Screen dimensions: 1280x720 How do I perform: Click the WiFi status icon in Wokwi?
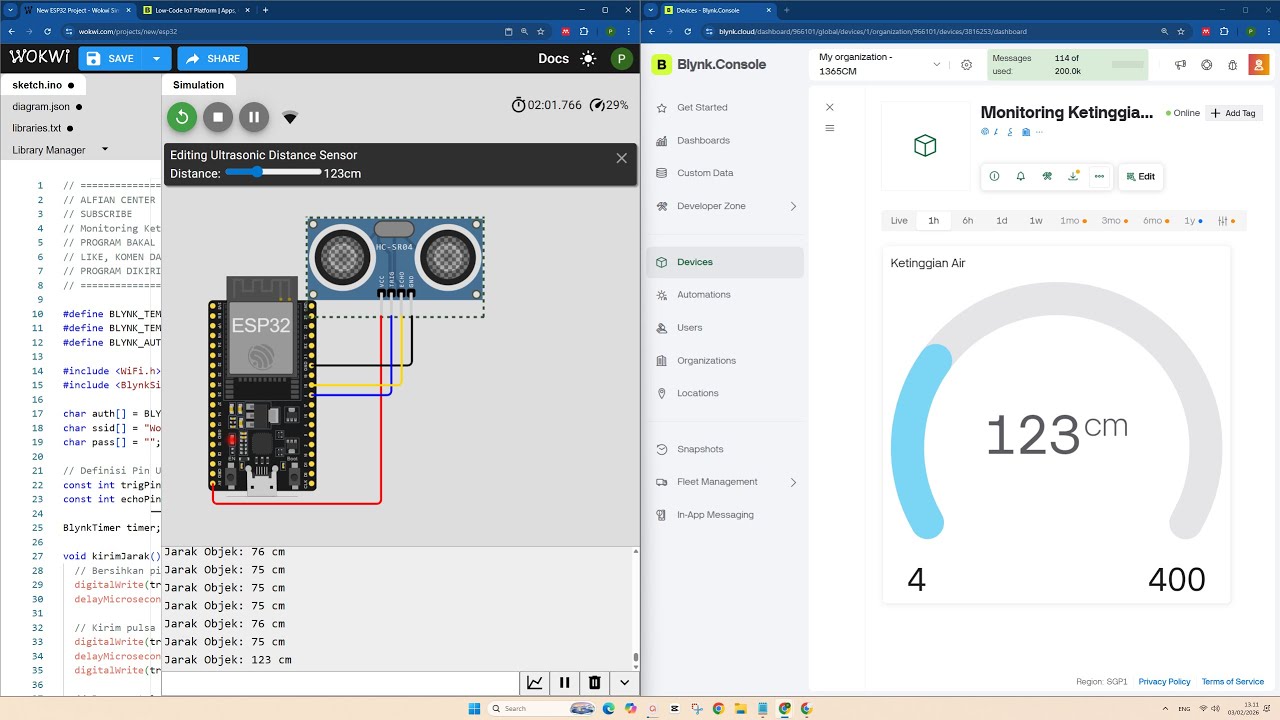pos(290,118)
